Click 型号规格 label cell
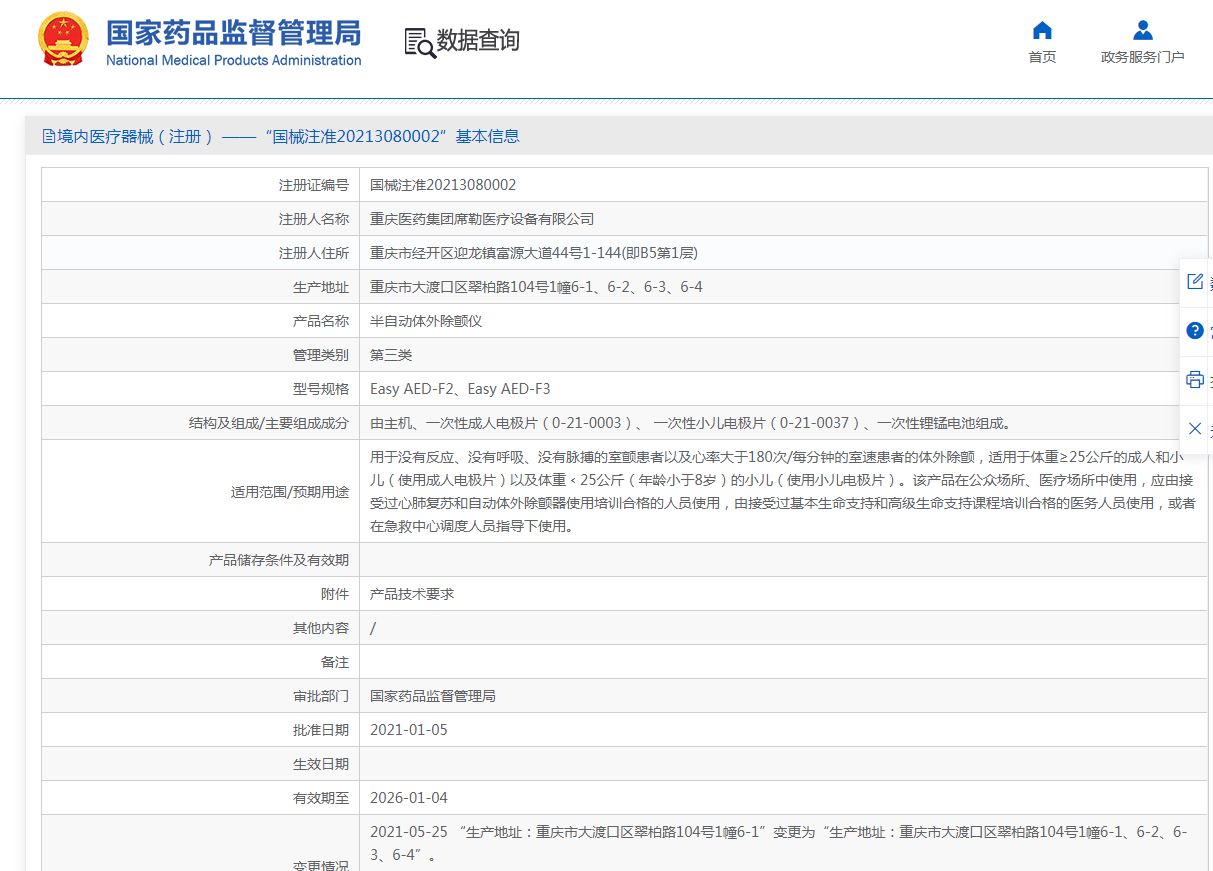 pos(200,389)
